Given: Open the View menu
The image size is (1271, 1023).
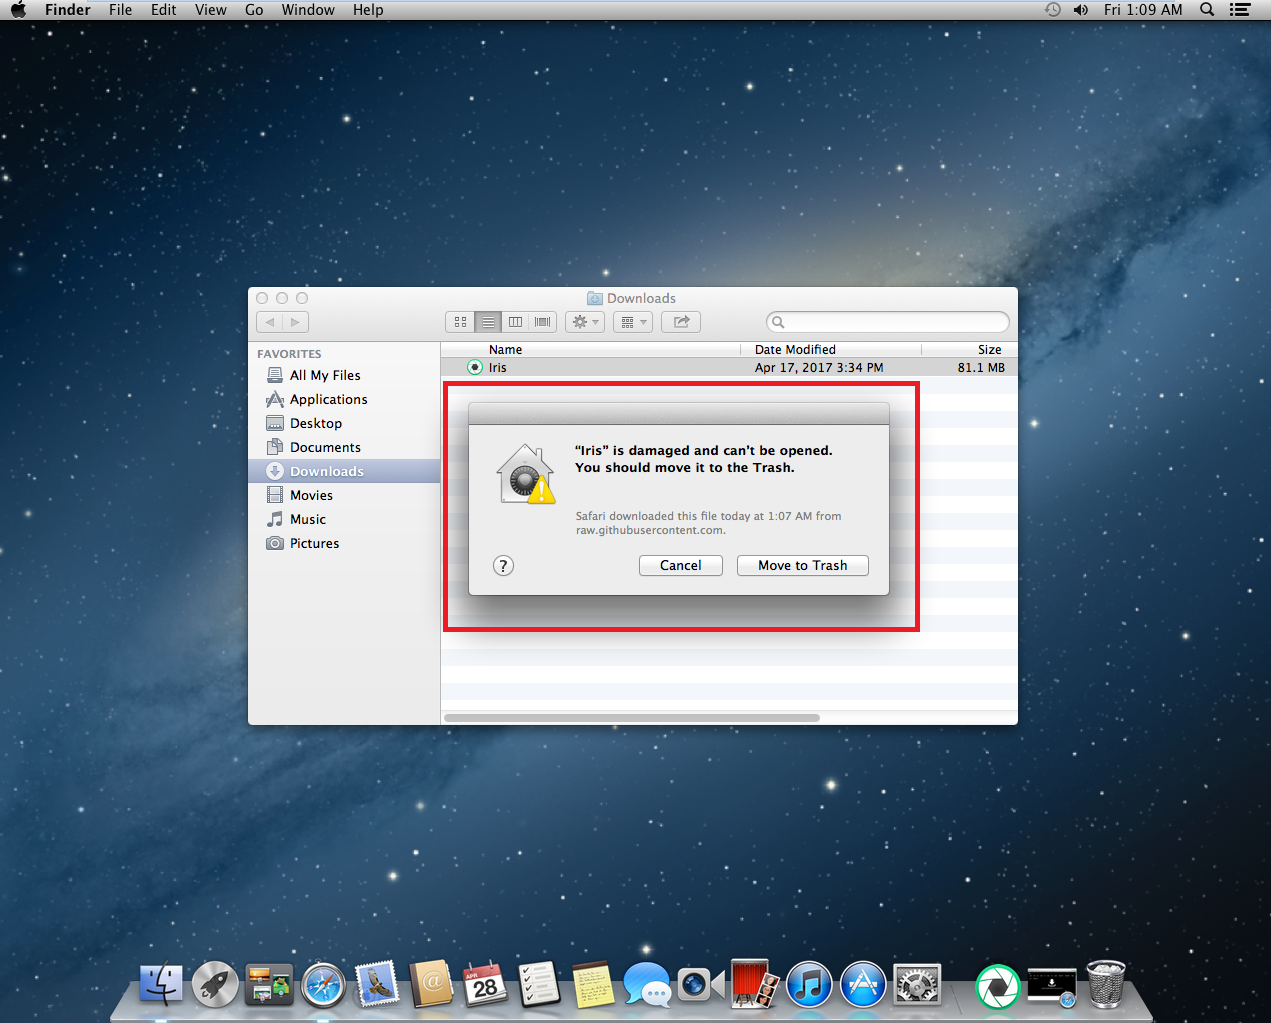Looking at the screenshot, I should 210,10.
